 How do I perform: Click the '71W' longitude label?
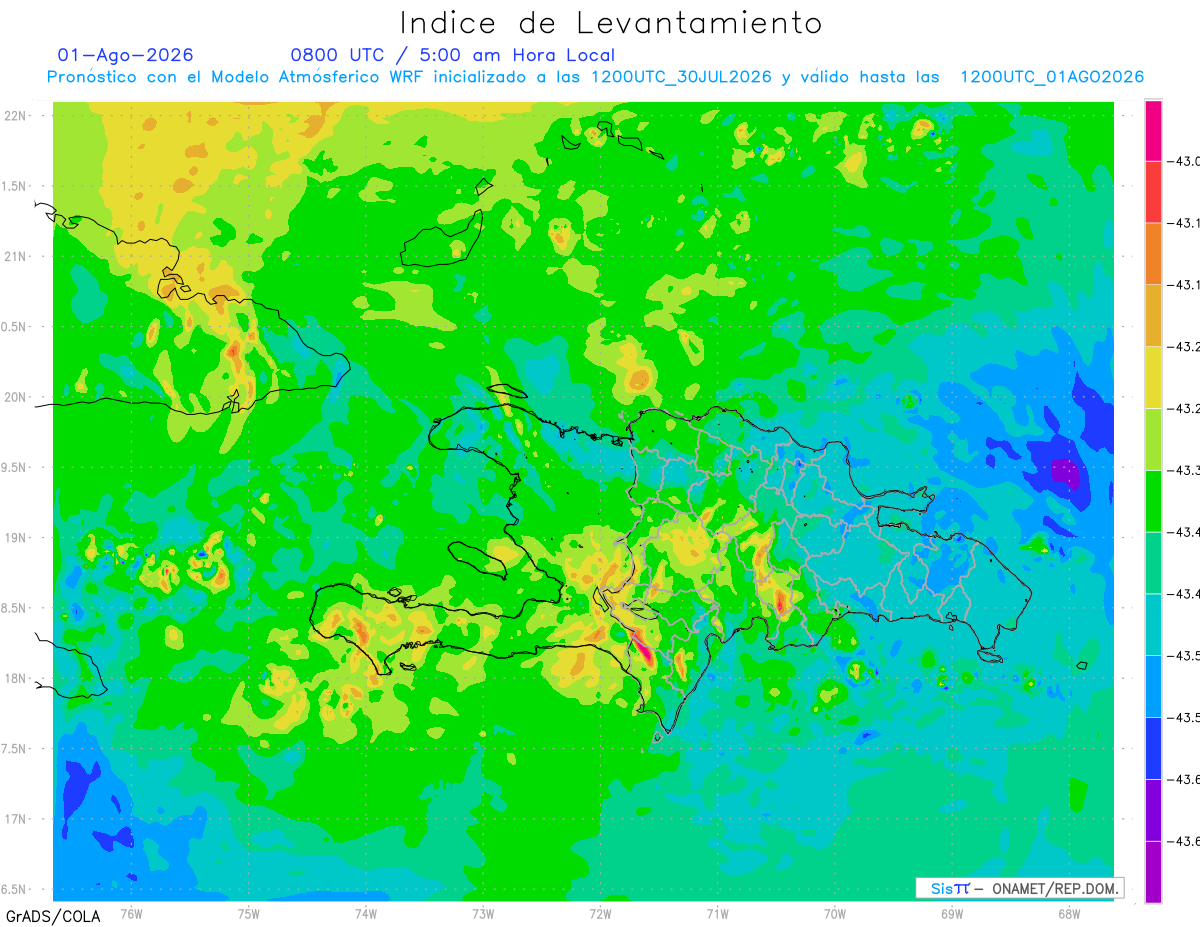[717, 914]
